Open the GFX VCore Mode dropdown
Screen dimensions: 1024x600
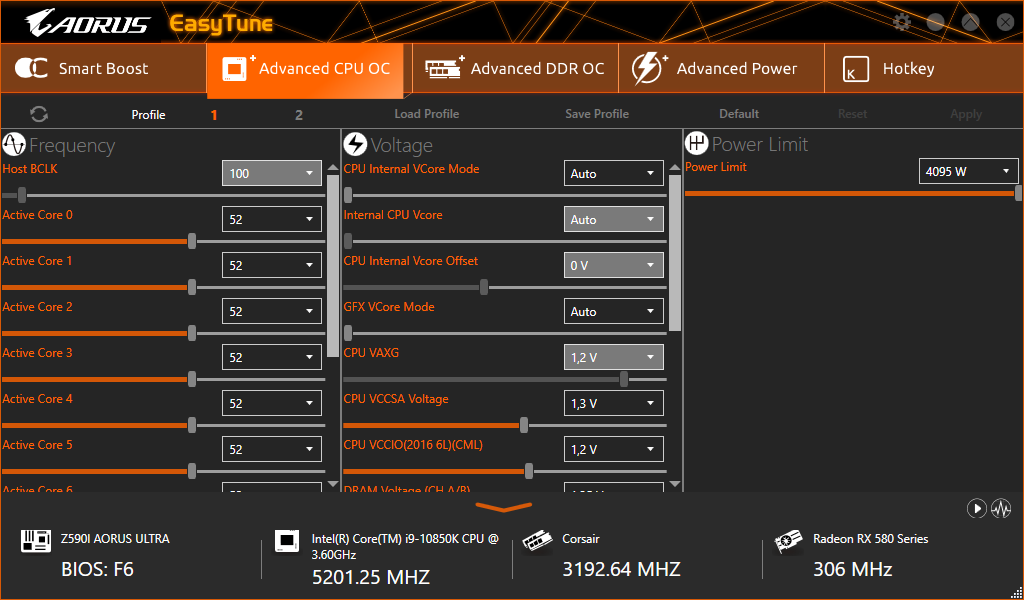coord(614,311)
